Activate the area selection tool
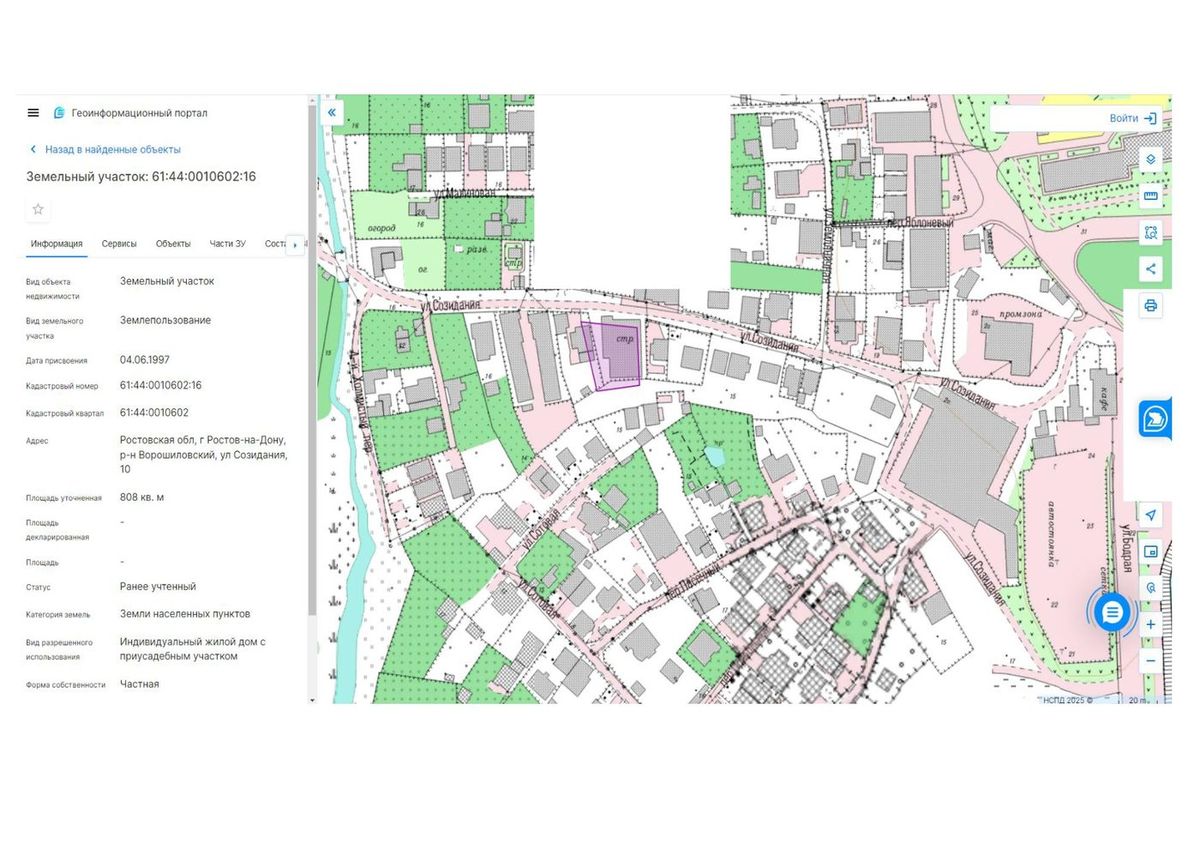 click(x=1151, y=232)
